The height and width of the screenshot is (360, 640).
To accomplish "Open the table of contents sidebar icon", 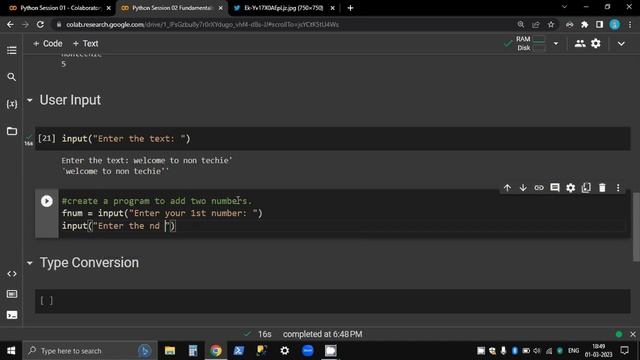I will click(x=11, y=50).
